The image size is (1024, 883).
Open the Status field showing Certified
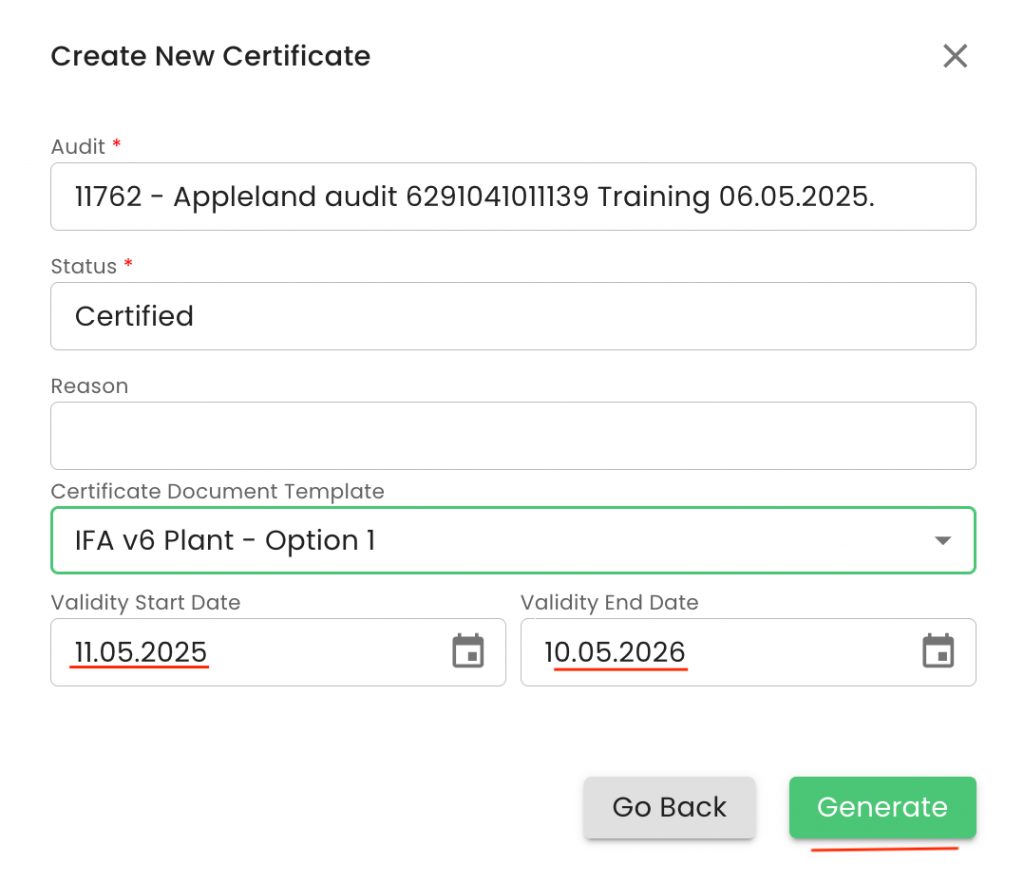(513, 316)
